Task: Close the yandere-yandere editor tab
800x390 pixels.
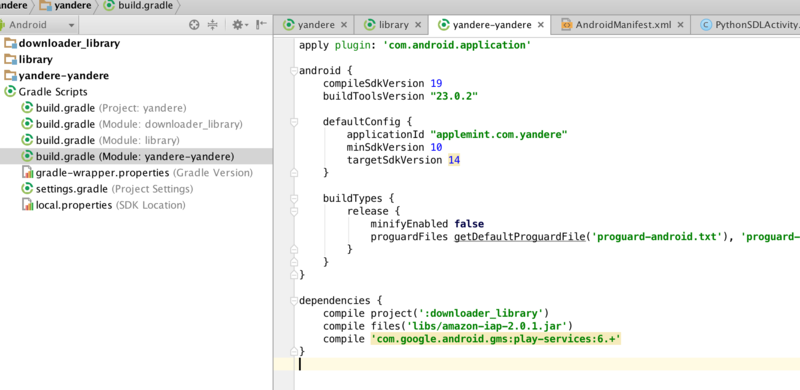Action: click(x=541, y=25)
